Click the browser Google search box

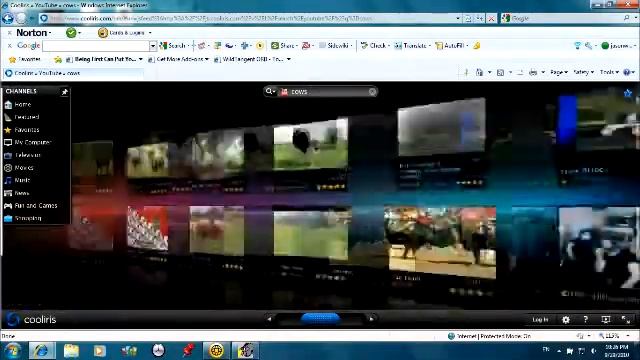[565, 18]
